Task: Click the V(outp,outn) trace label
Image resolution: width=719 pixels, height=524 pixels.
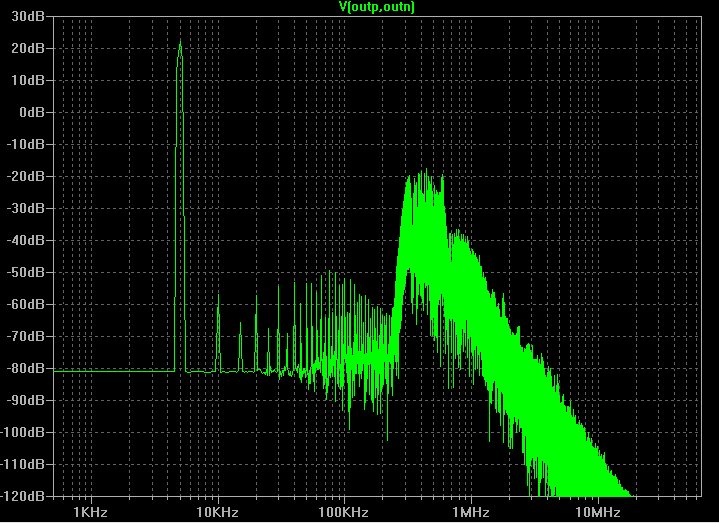Action: (x=376, y=7)
